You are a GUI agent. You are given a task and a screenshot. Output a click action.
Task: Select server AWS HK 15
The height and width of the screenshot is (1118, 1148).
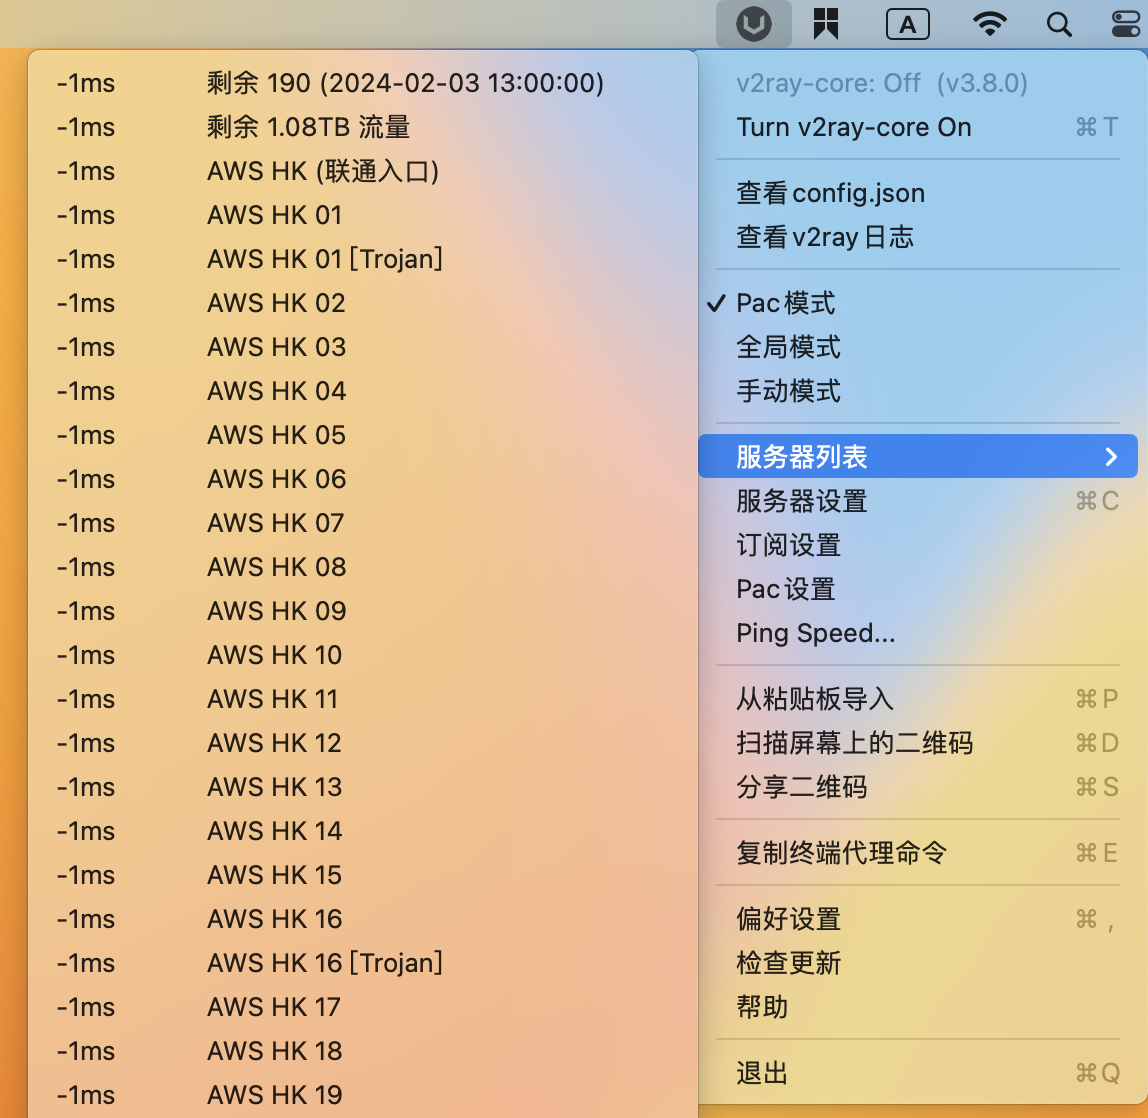[x=363, y=874]
